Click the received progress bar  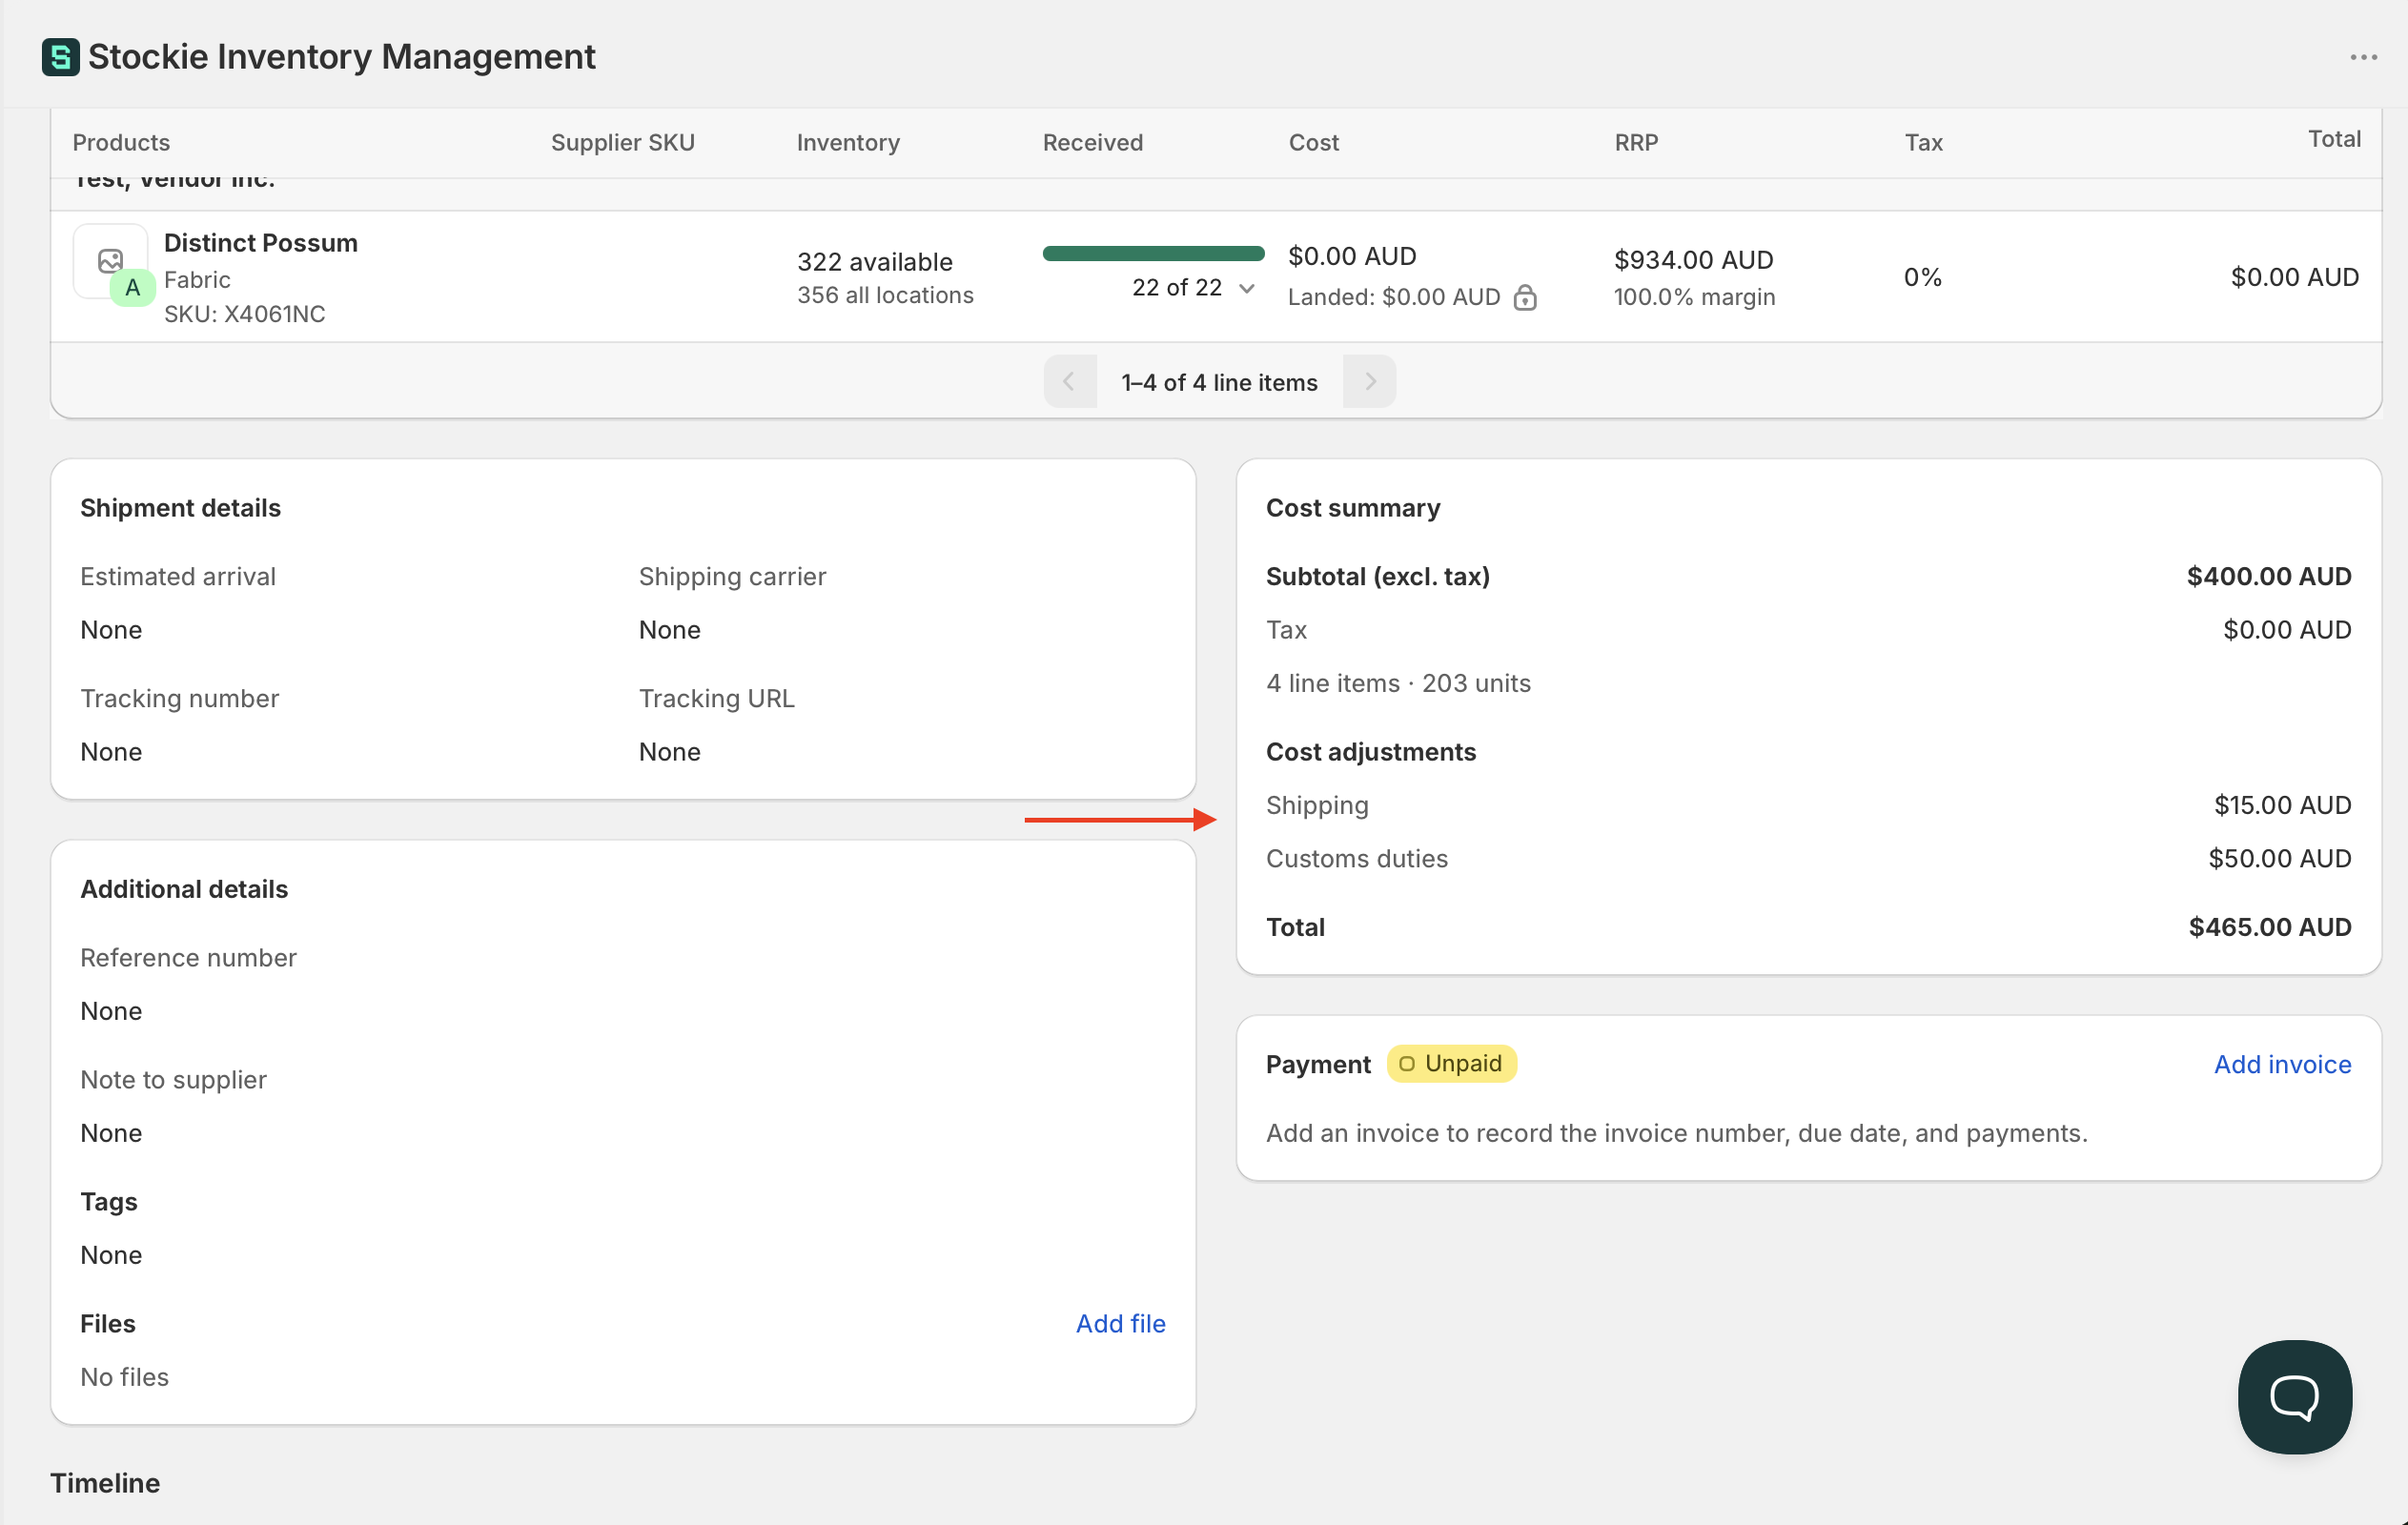[1153, 253]
